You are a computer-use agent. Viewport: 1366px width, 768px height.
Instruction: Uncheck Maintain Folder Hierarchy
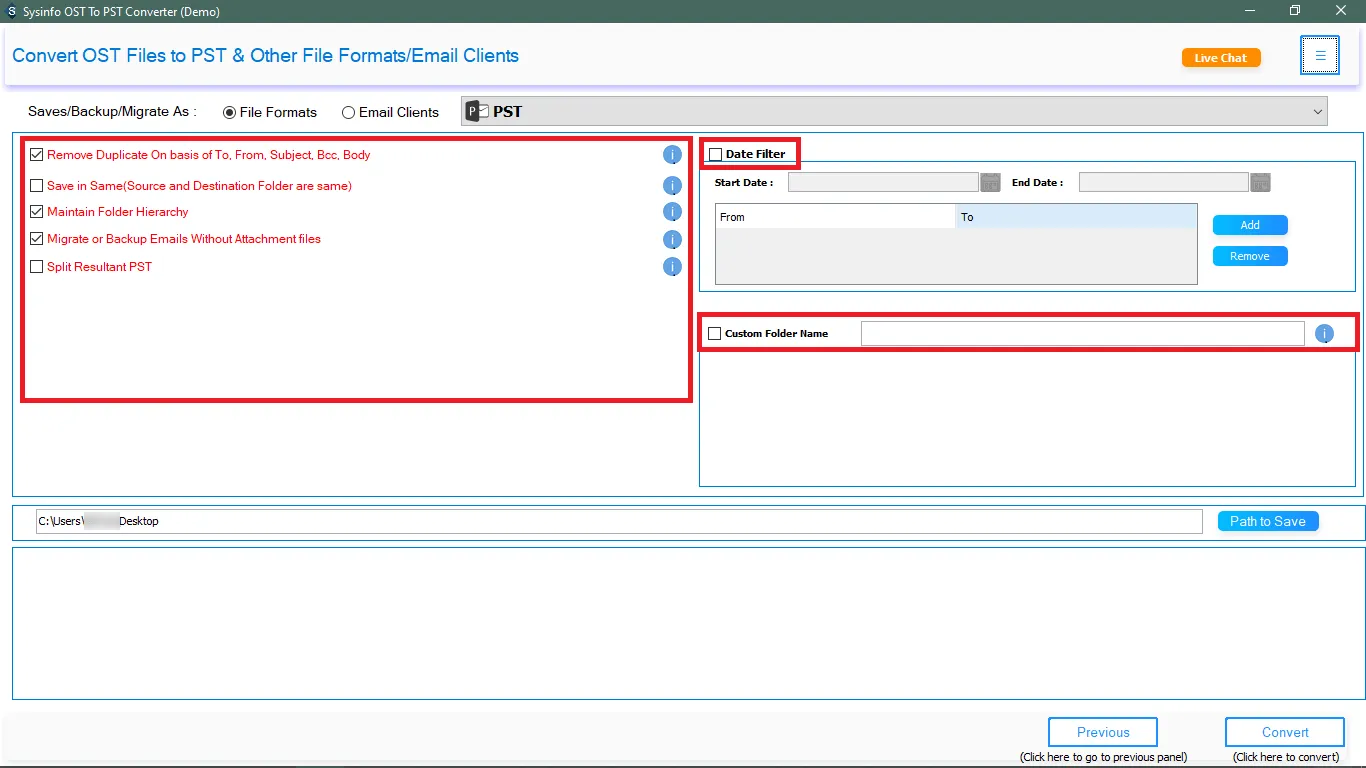click(37, 212)
